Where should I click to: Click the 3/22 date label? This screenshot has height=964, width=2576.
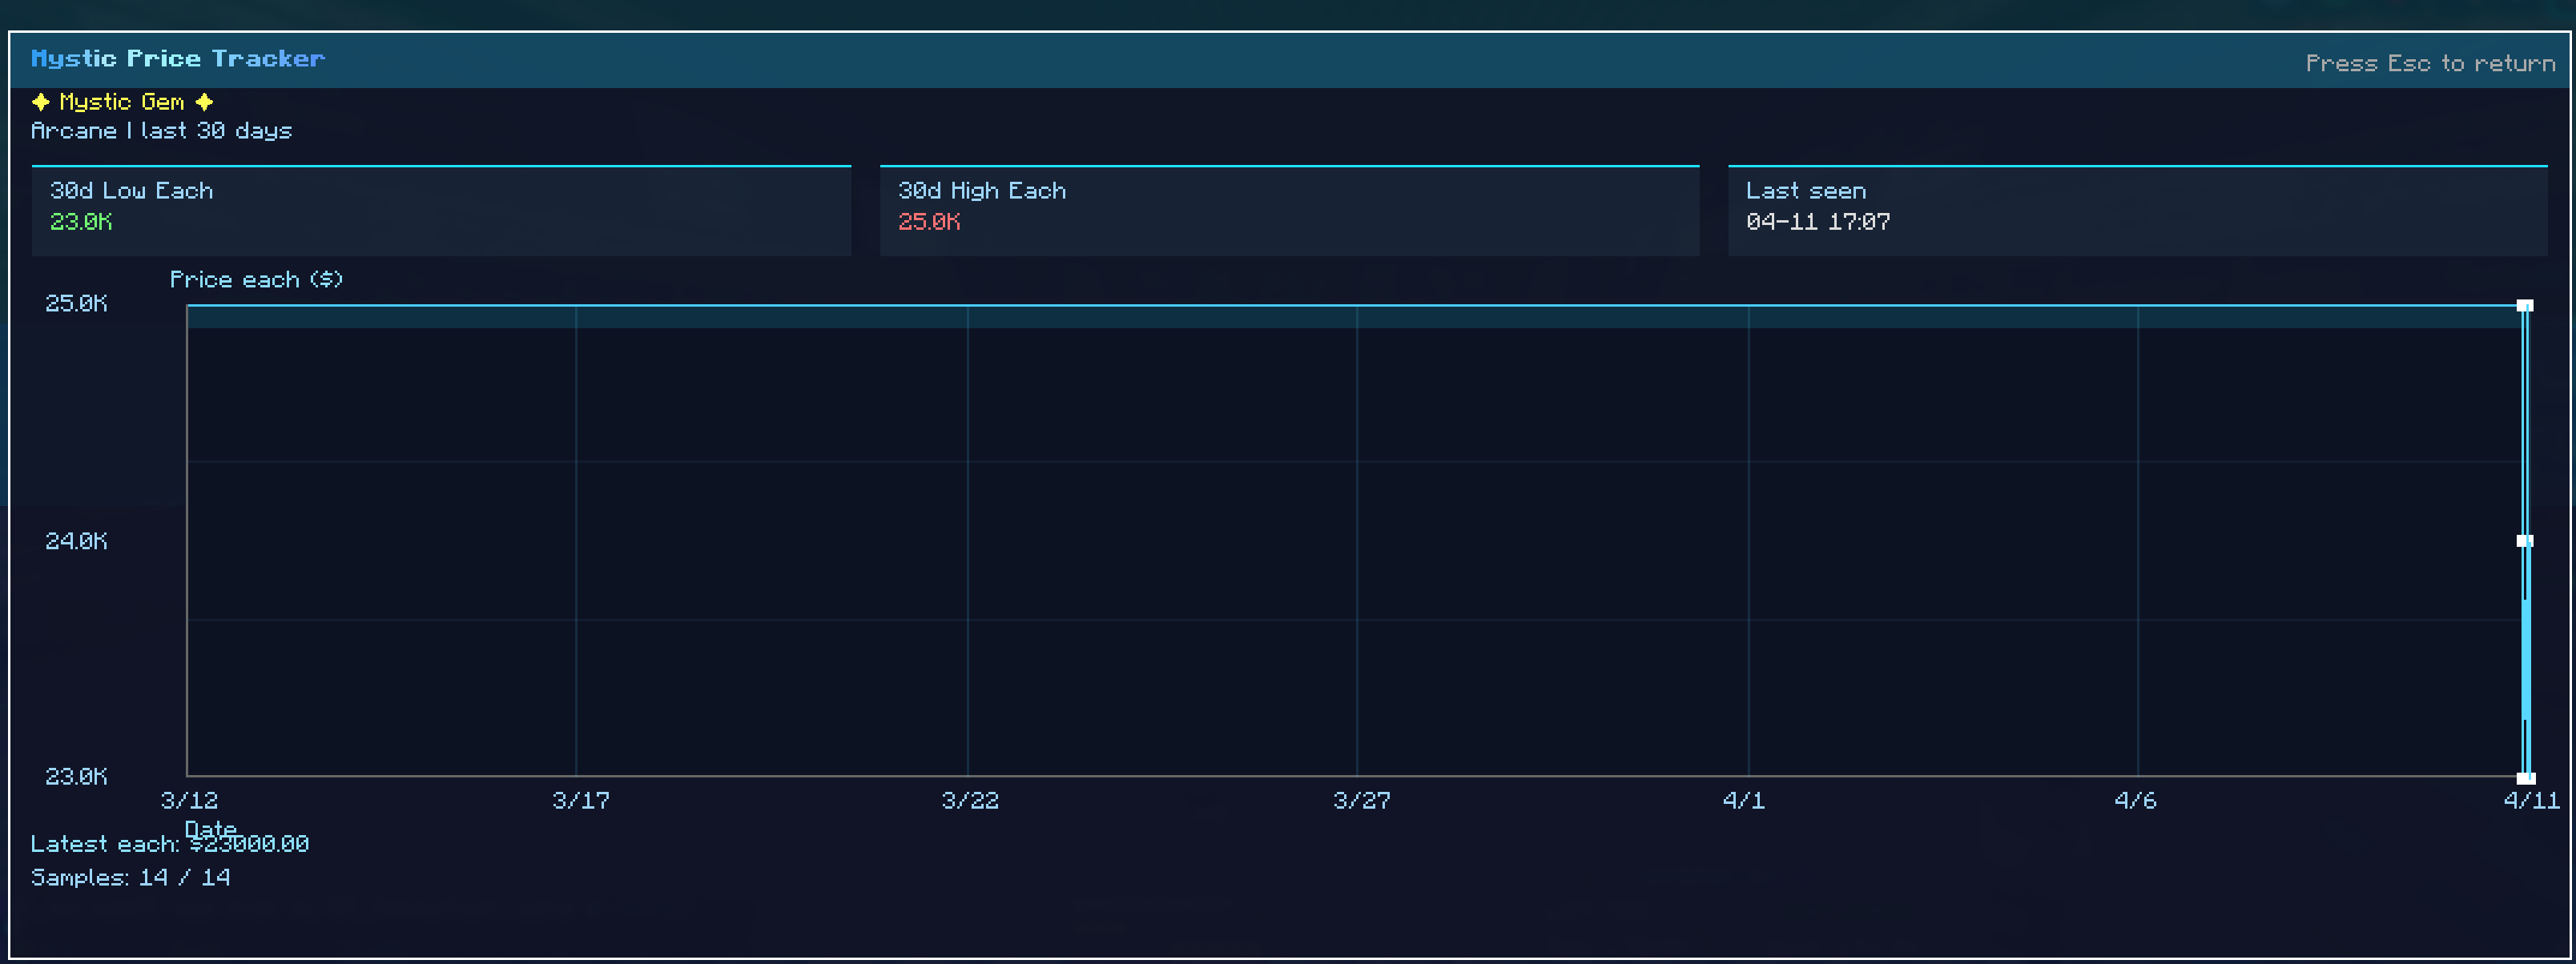click(970, 800)
